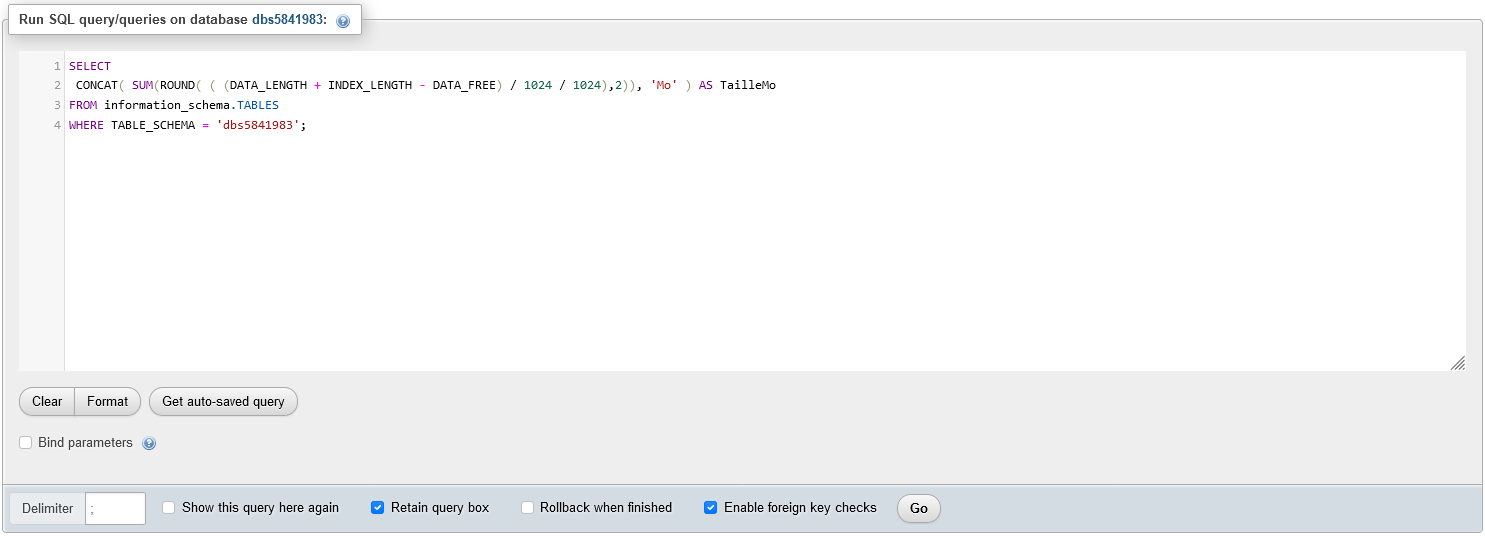
Task: Click the Format button
Action: [107, 401]
